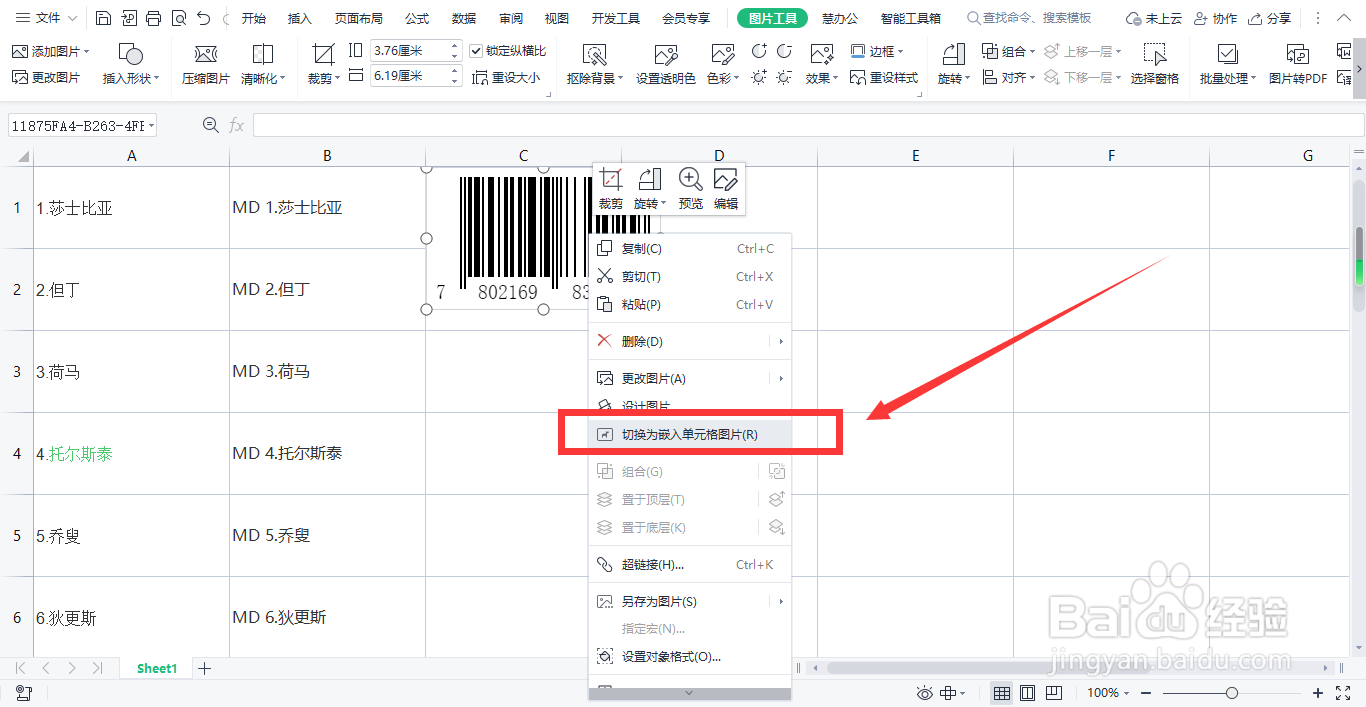The height and width of the screenshot is (707, 1366).
Task: Click Compress Picture (压缩图片)
Action: (206, 64)
